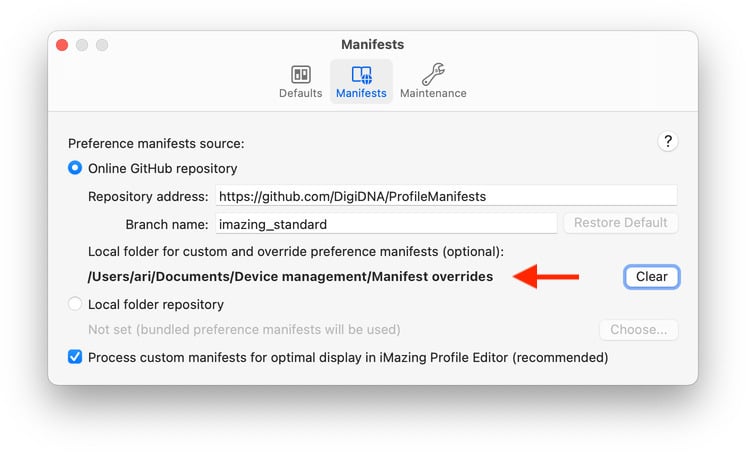Close the Manifests window with red button

[x=62, y=45]
